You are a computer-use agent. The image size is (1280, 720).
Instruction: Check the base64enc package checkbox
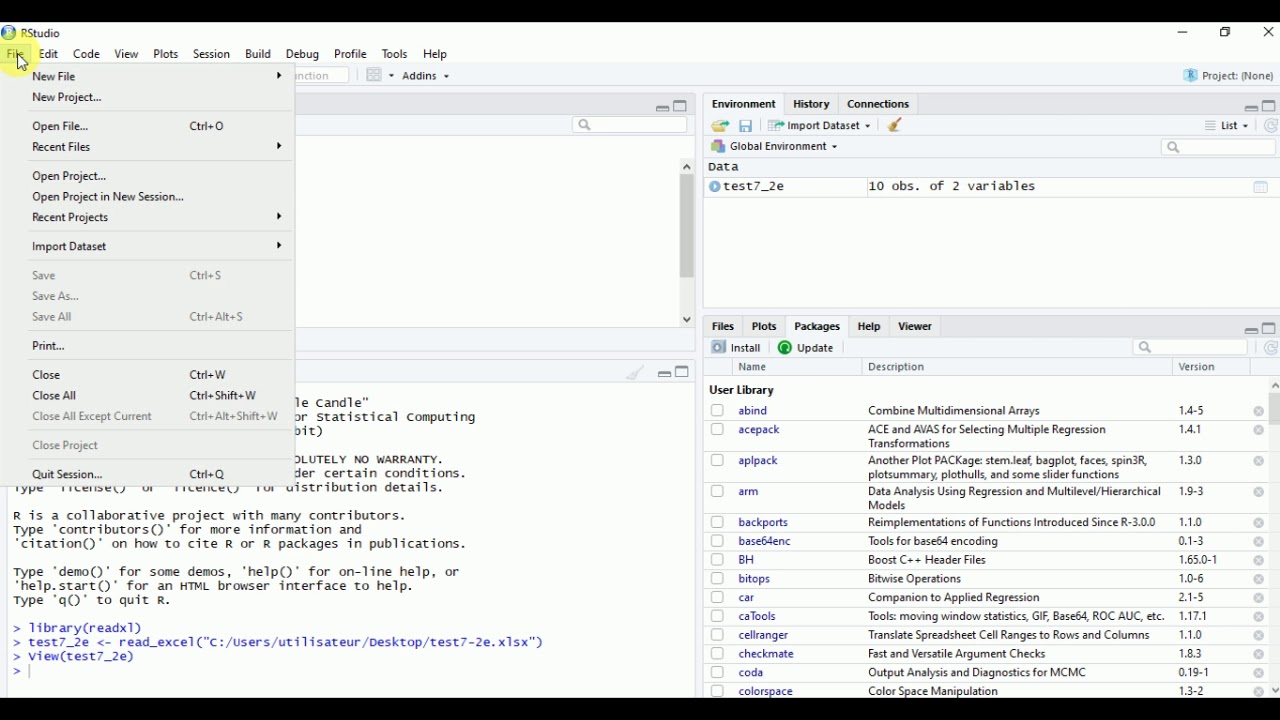[x=718, y=542]
